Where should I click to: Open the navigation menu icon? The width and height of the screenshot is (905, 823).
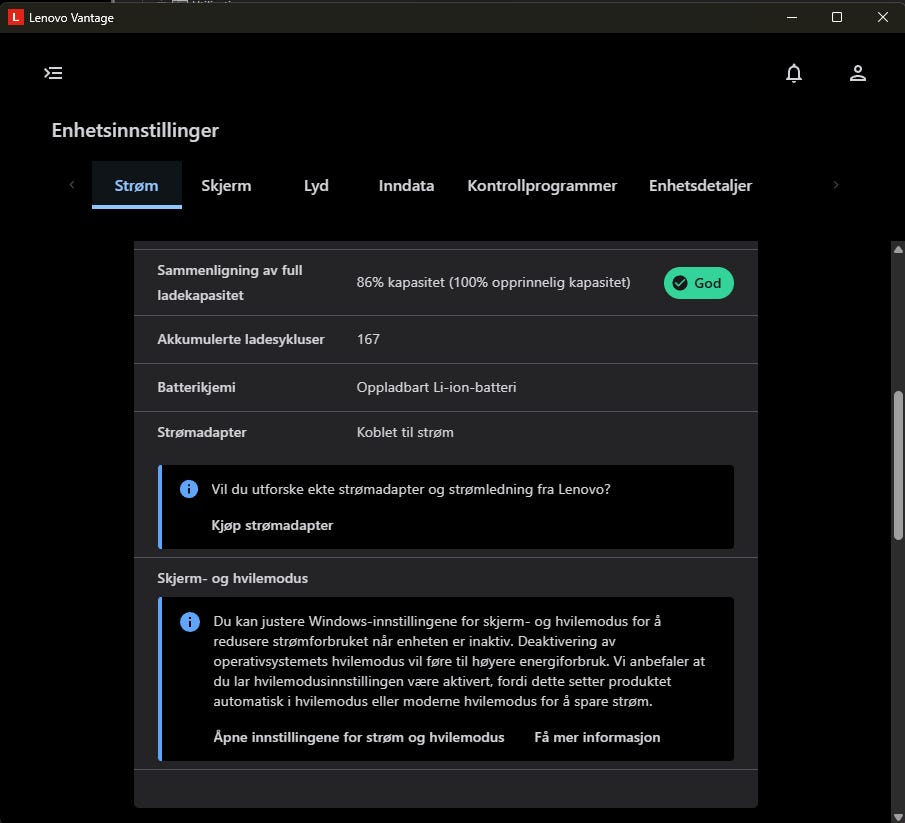[53, 73]
